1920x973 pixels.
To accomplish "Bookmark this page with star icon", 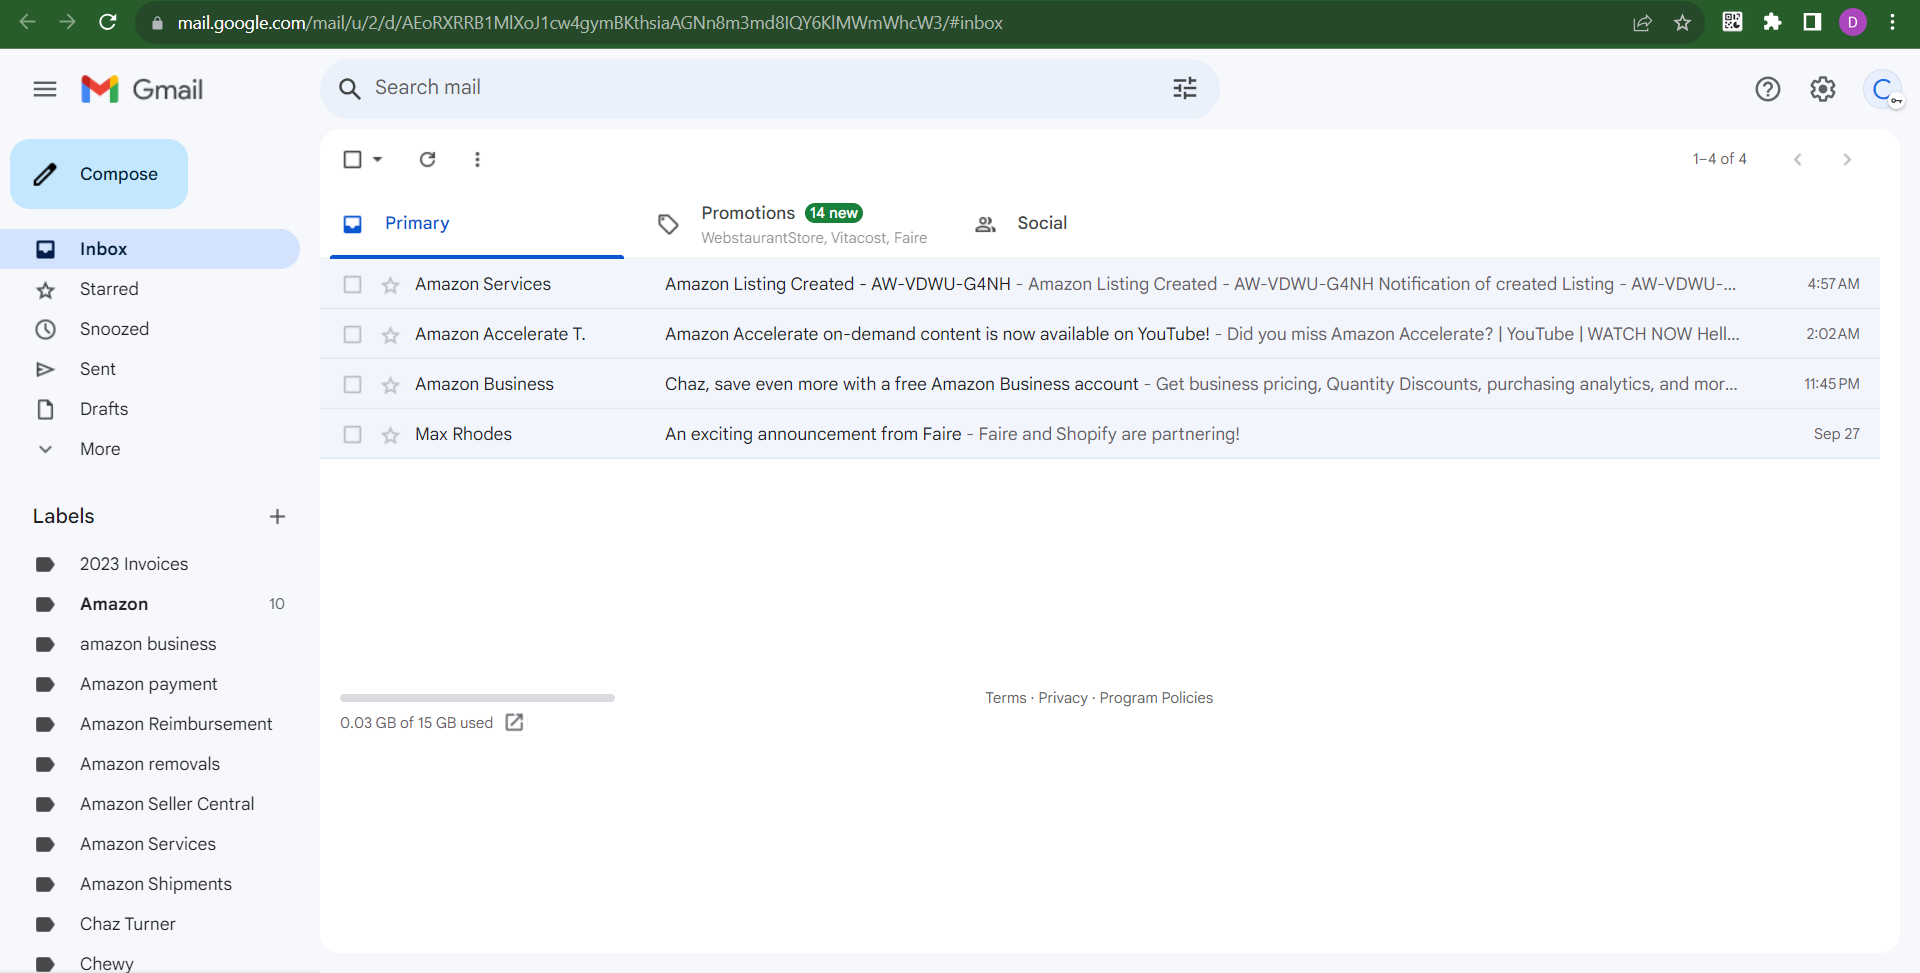I will (1683, 22).
